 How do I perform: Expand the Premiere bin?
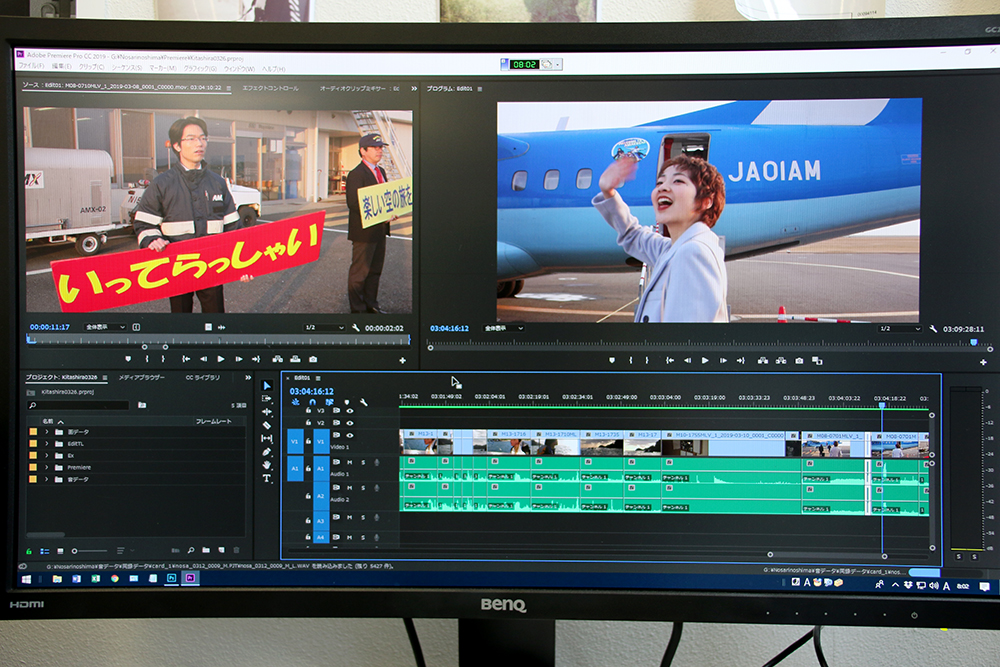point(47,467)
